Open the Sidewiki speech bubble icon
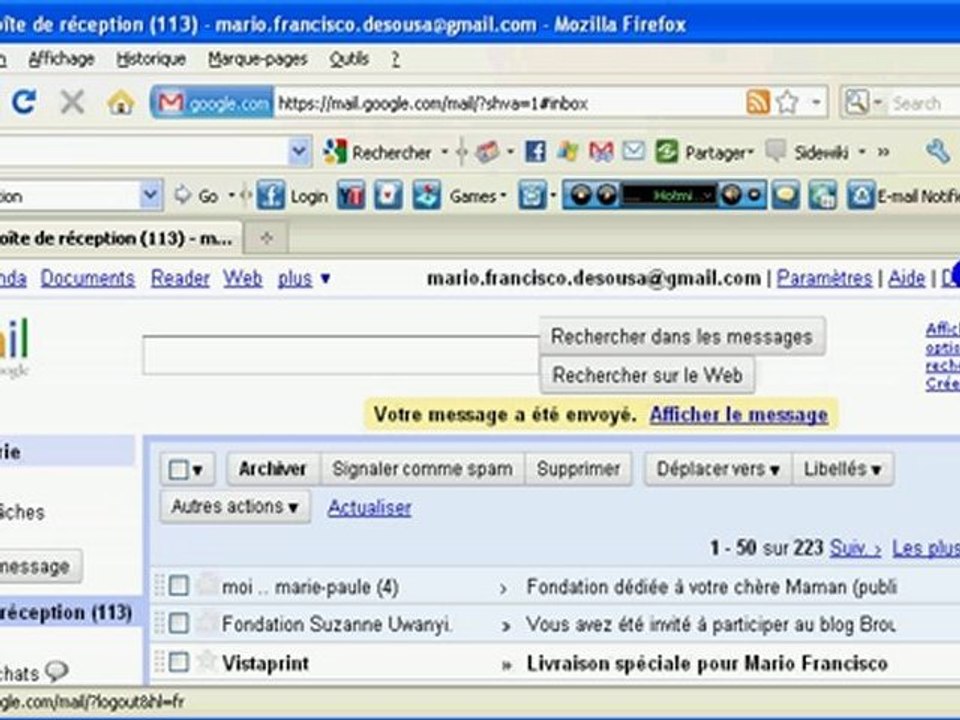Screen dimensions: 960x720 tap(776, 151)
